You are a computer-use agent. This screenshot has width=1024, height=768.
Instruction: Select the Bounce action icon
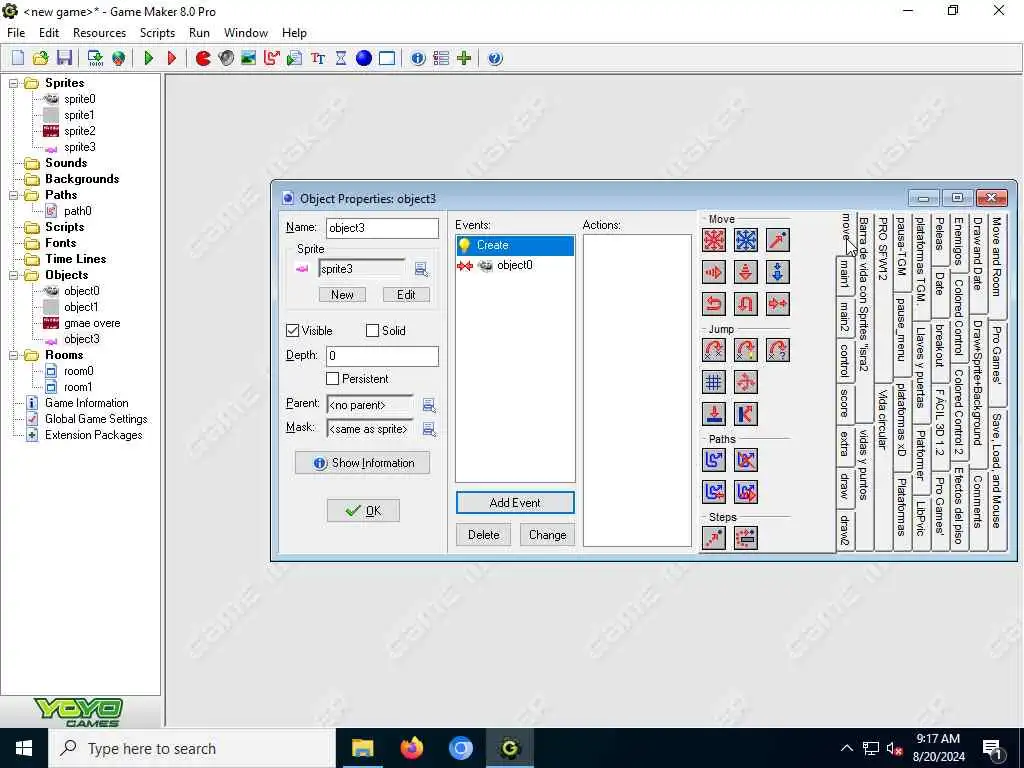pyautogui.click(x=746, y=413)
